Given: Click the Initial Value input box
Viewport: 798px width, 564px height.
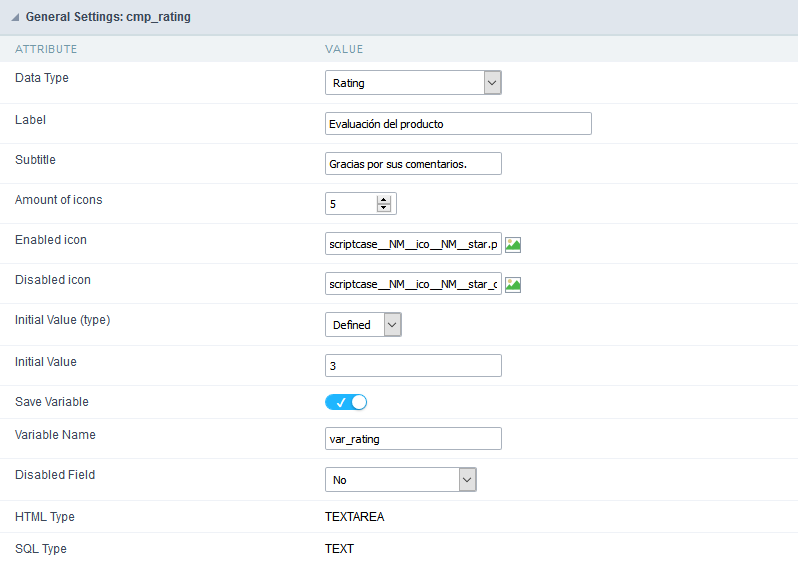Looking at the screenshot, I should (413, 366).
